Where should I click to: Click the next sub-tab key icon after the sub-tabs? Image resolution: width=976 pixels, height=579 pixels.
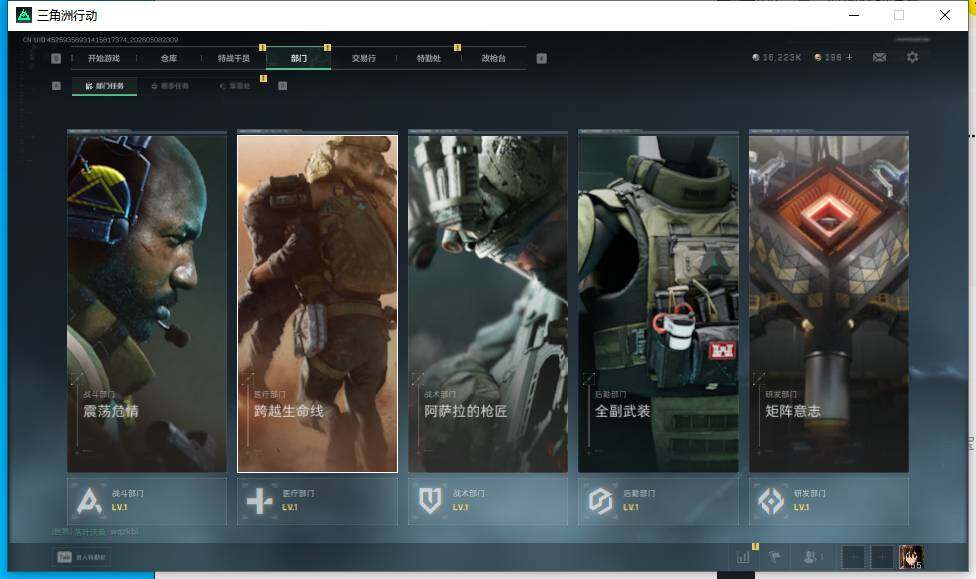point(283,86)
